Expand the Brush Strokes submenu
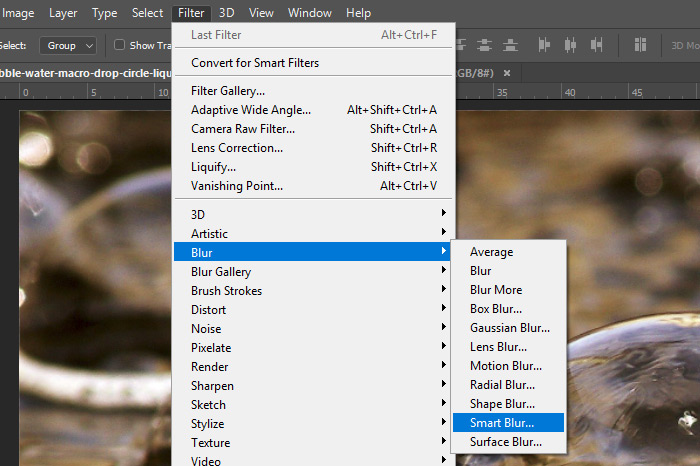 point(313,291)
